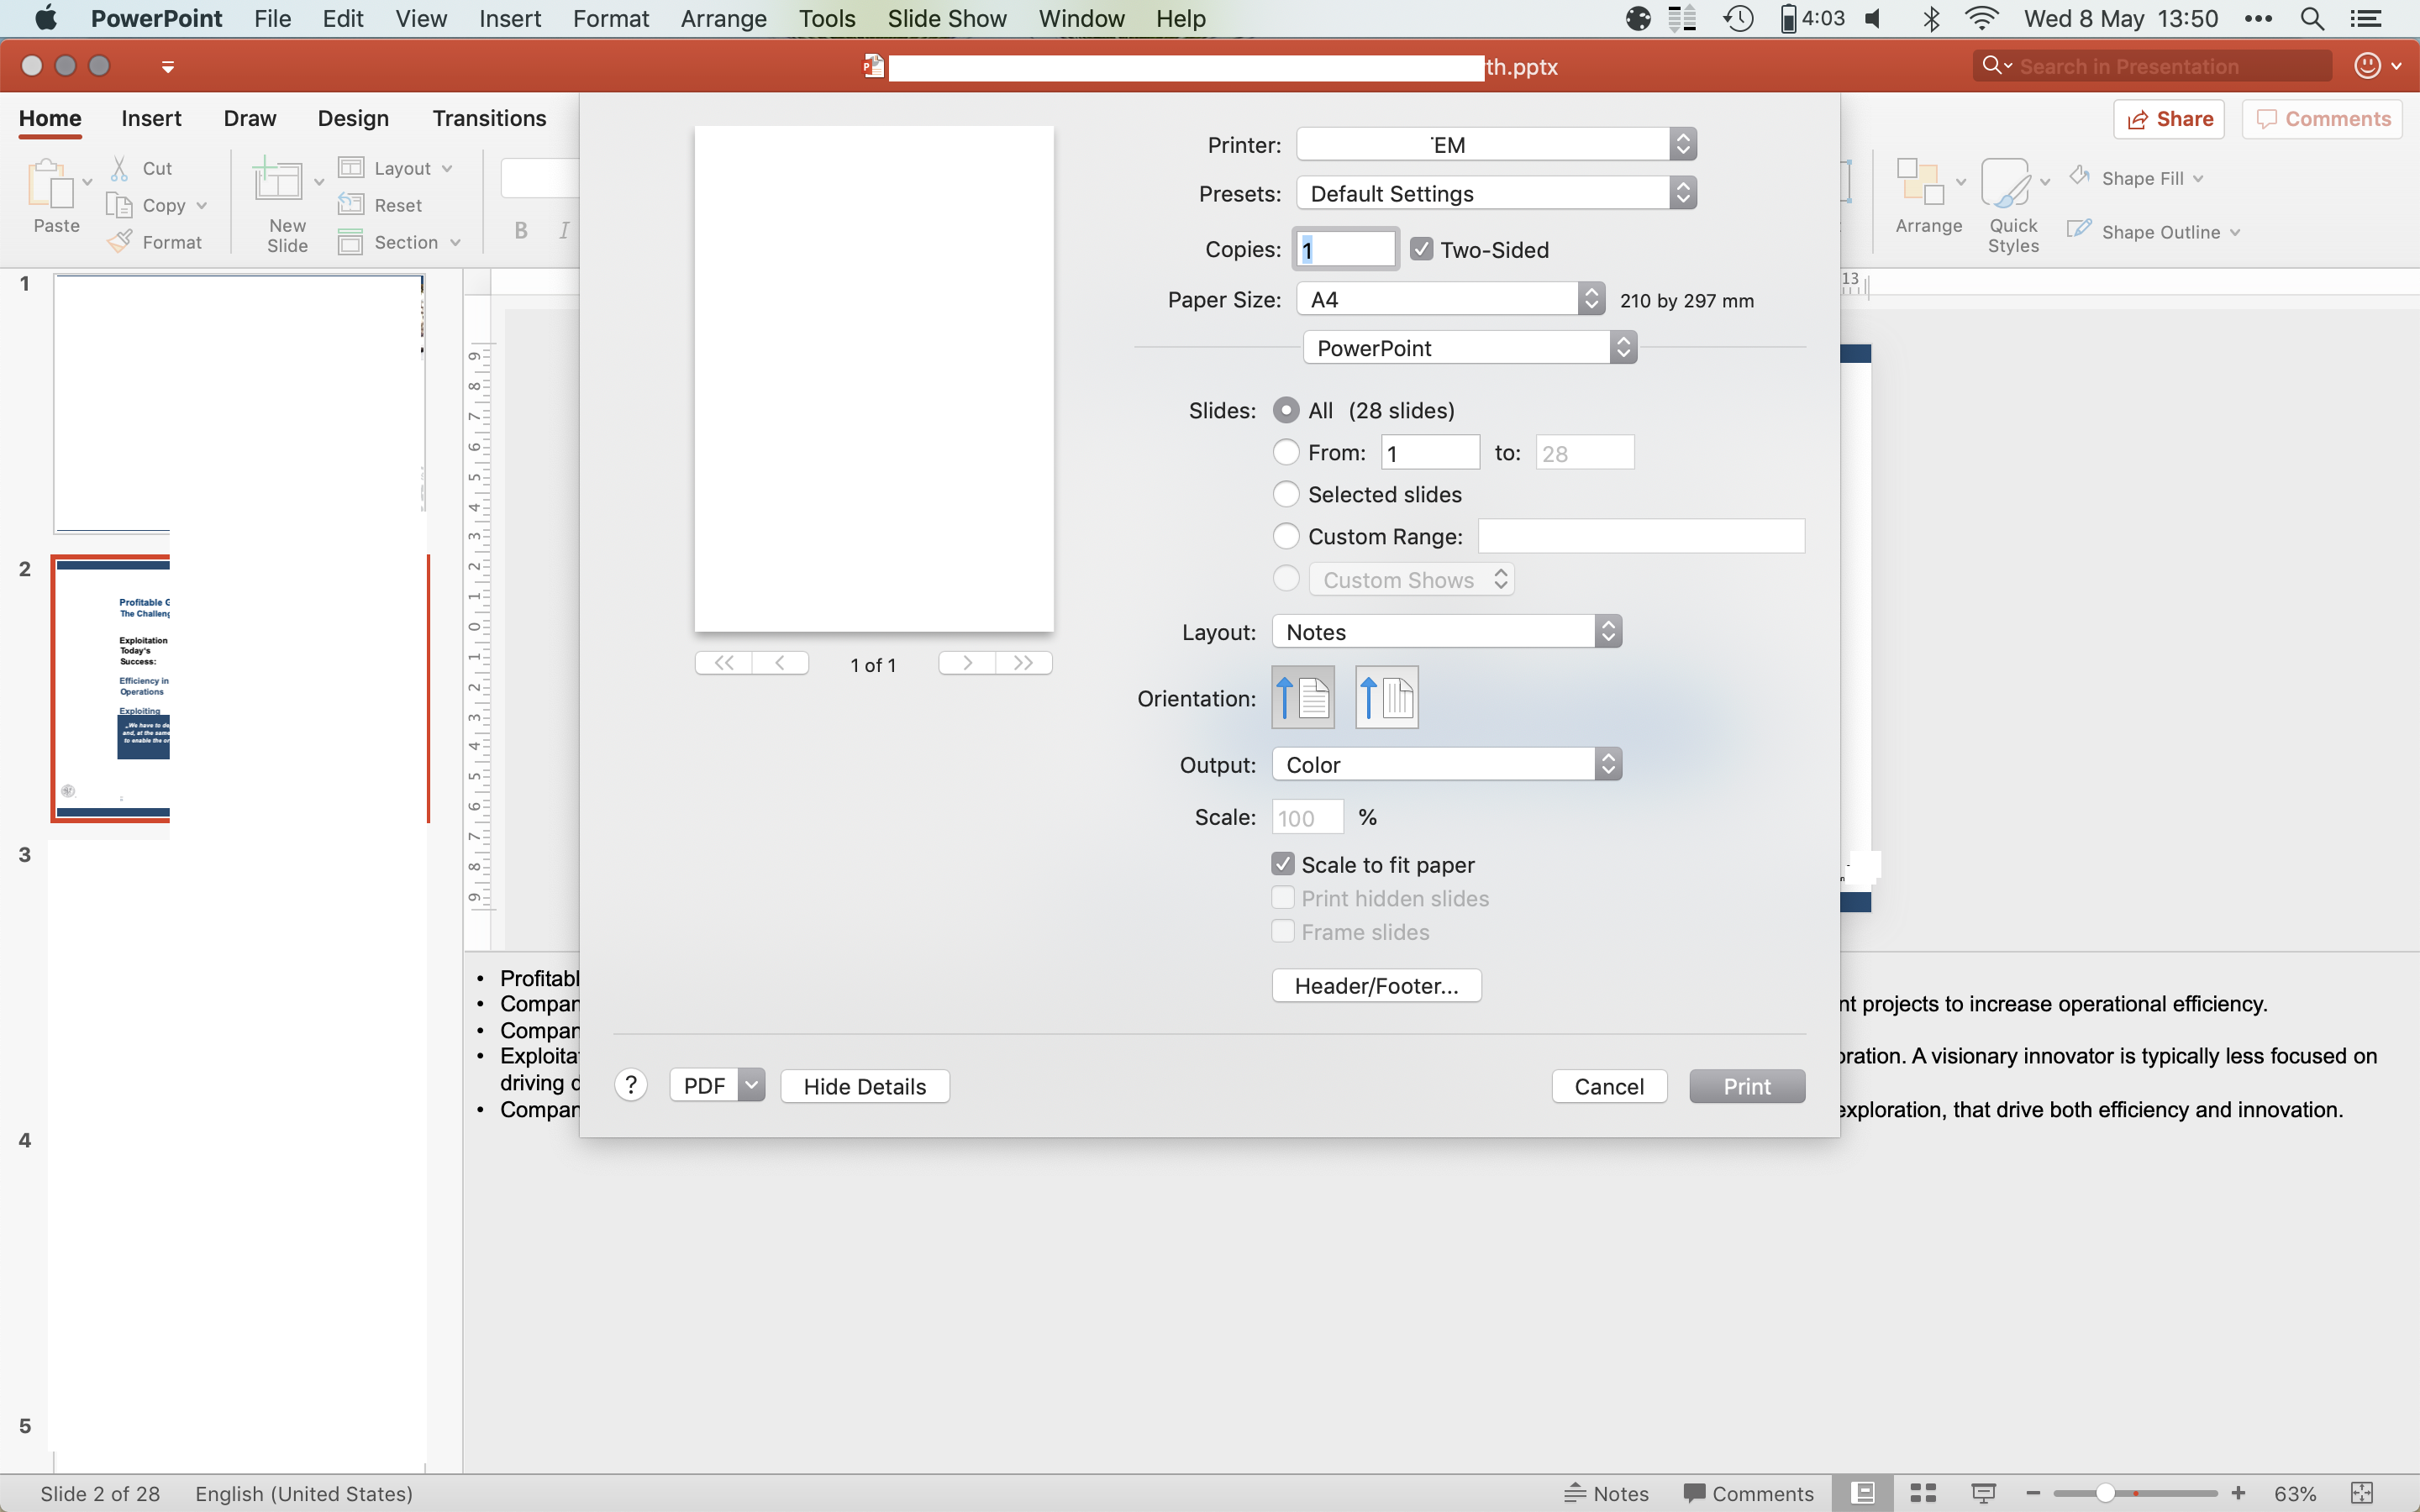Select landscape orientation icon
The image size is (2420, 1512).
(1386, 697)
